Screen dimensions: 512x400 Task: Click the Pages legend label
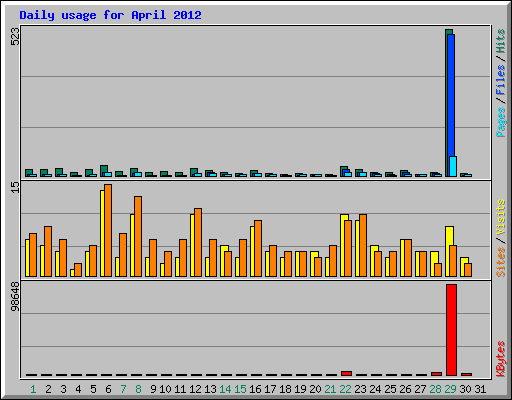tap(501, 122)
